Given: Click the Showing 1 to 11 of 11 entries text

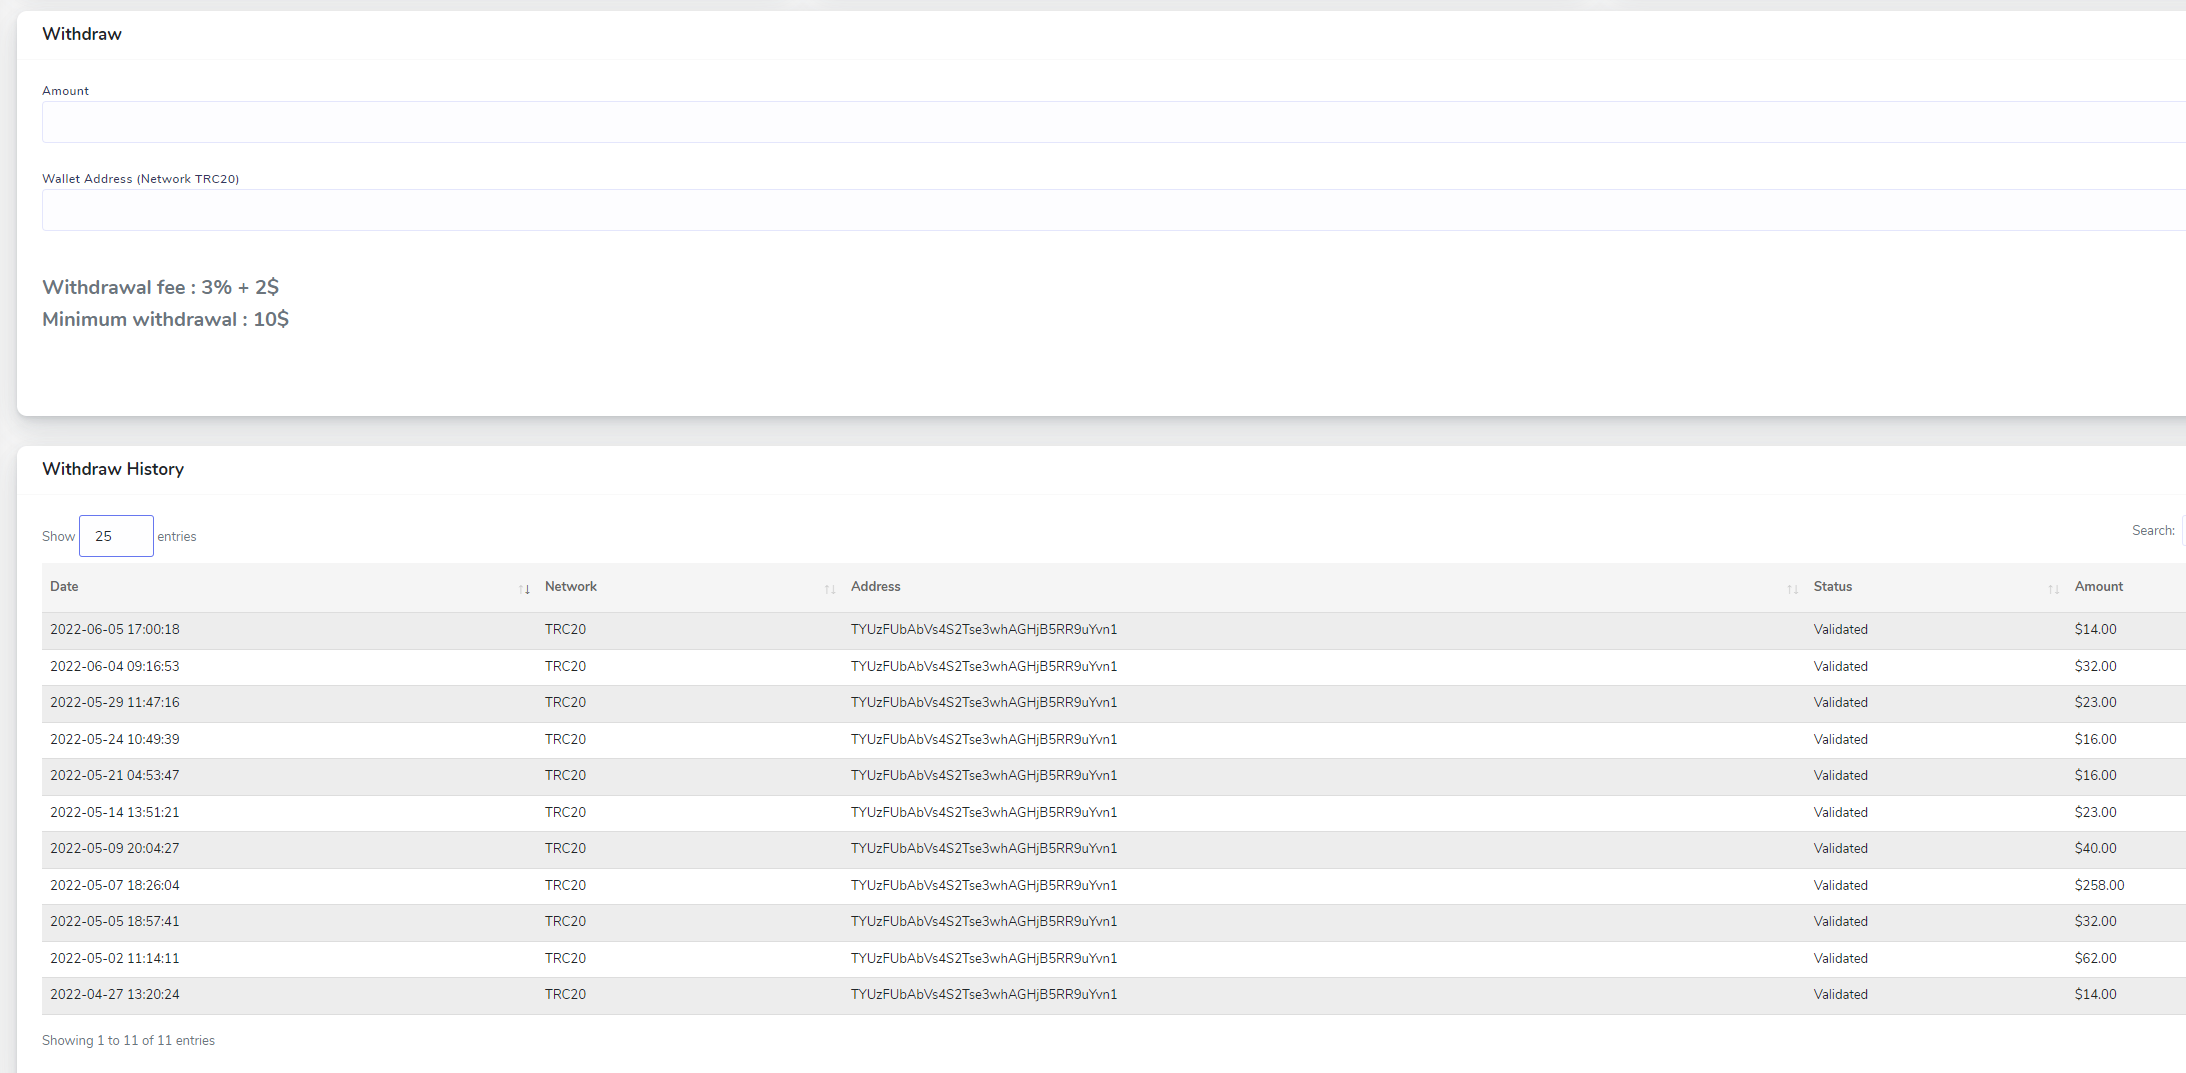Looking at the screenshot, I should coord(128,1041).
